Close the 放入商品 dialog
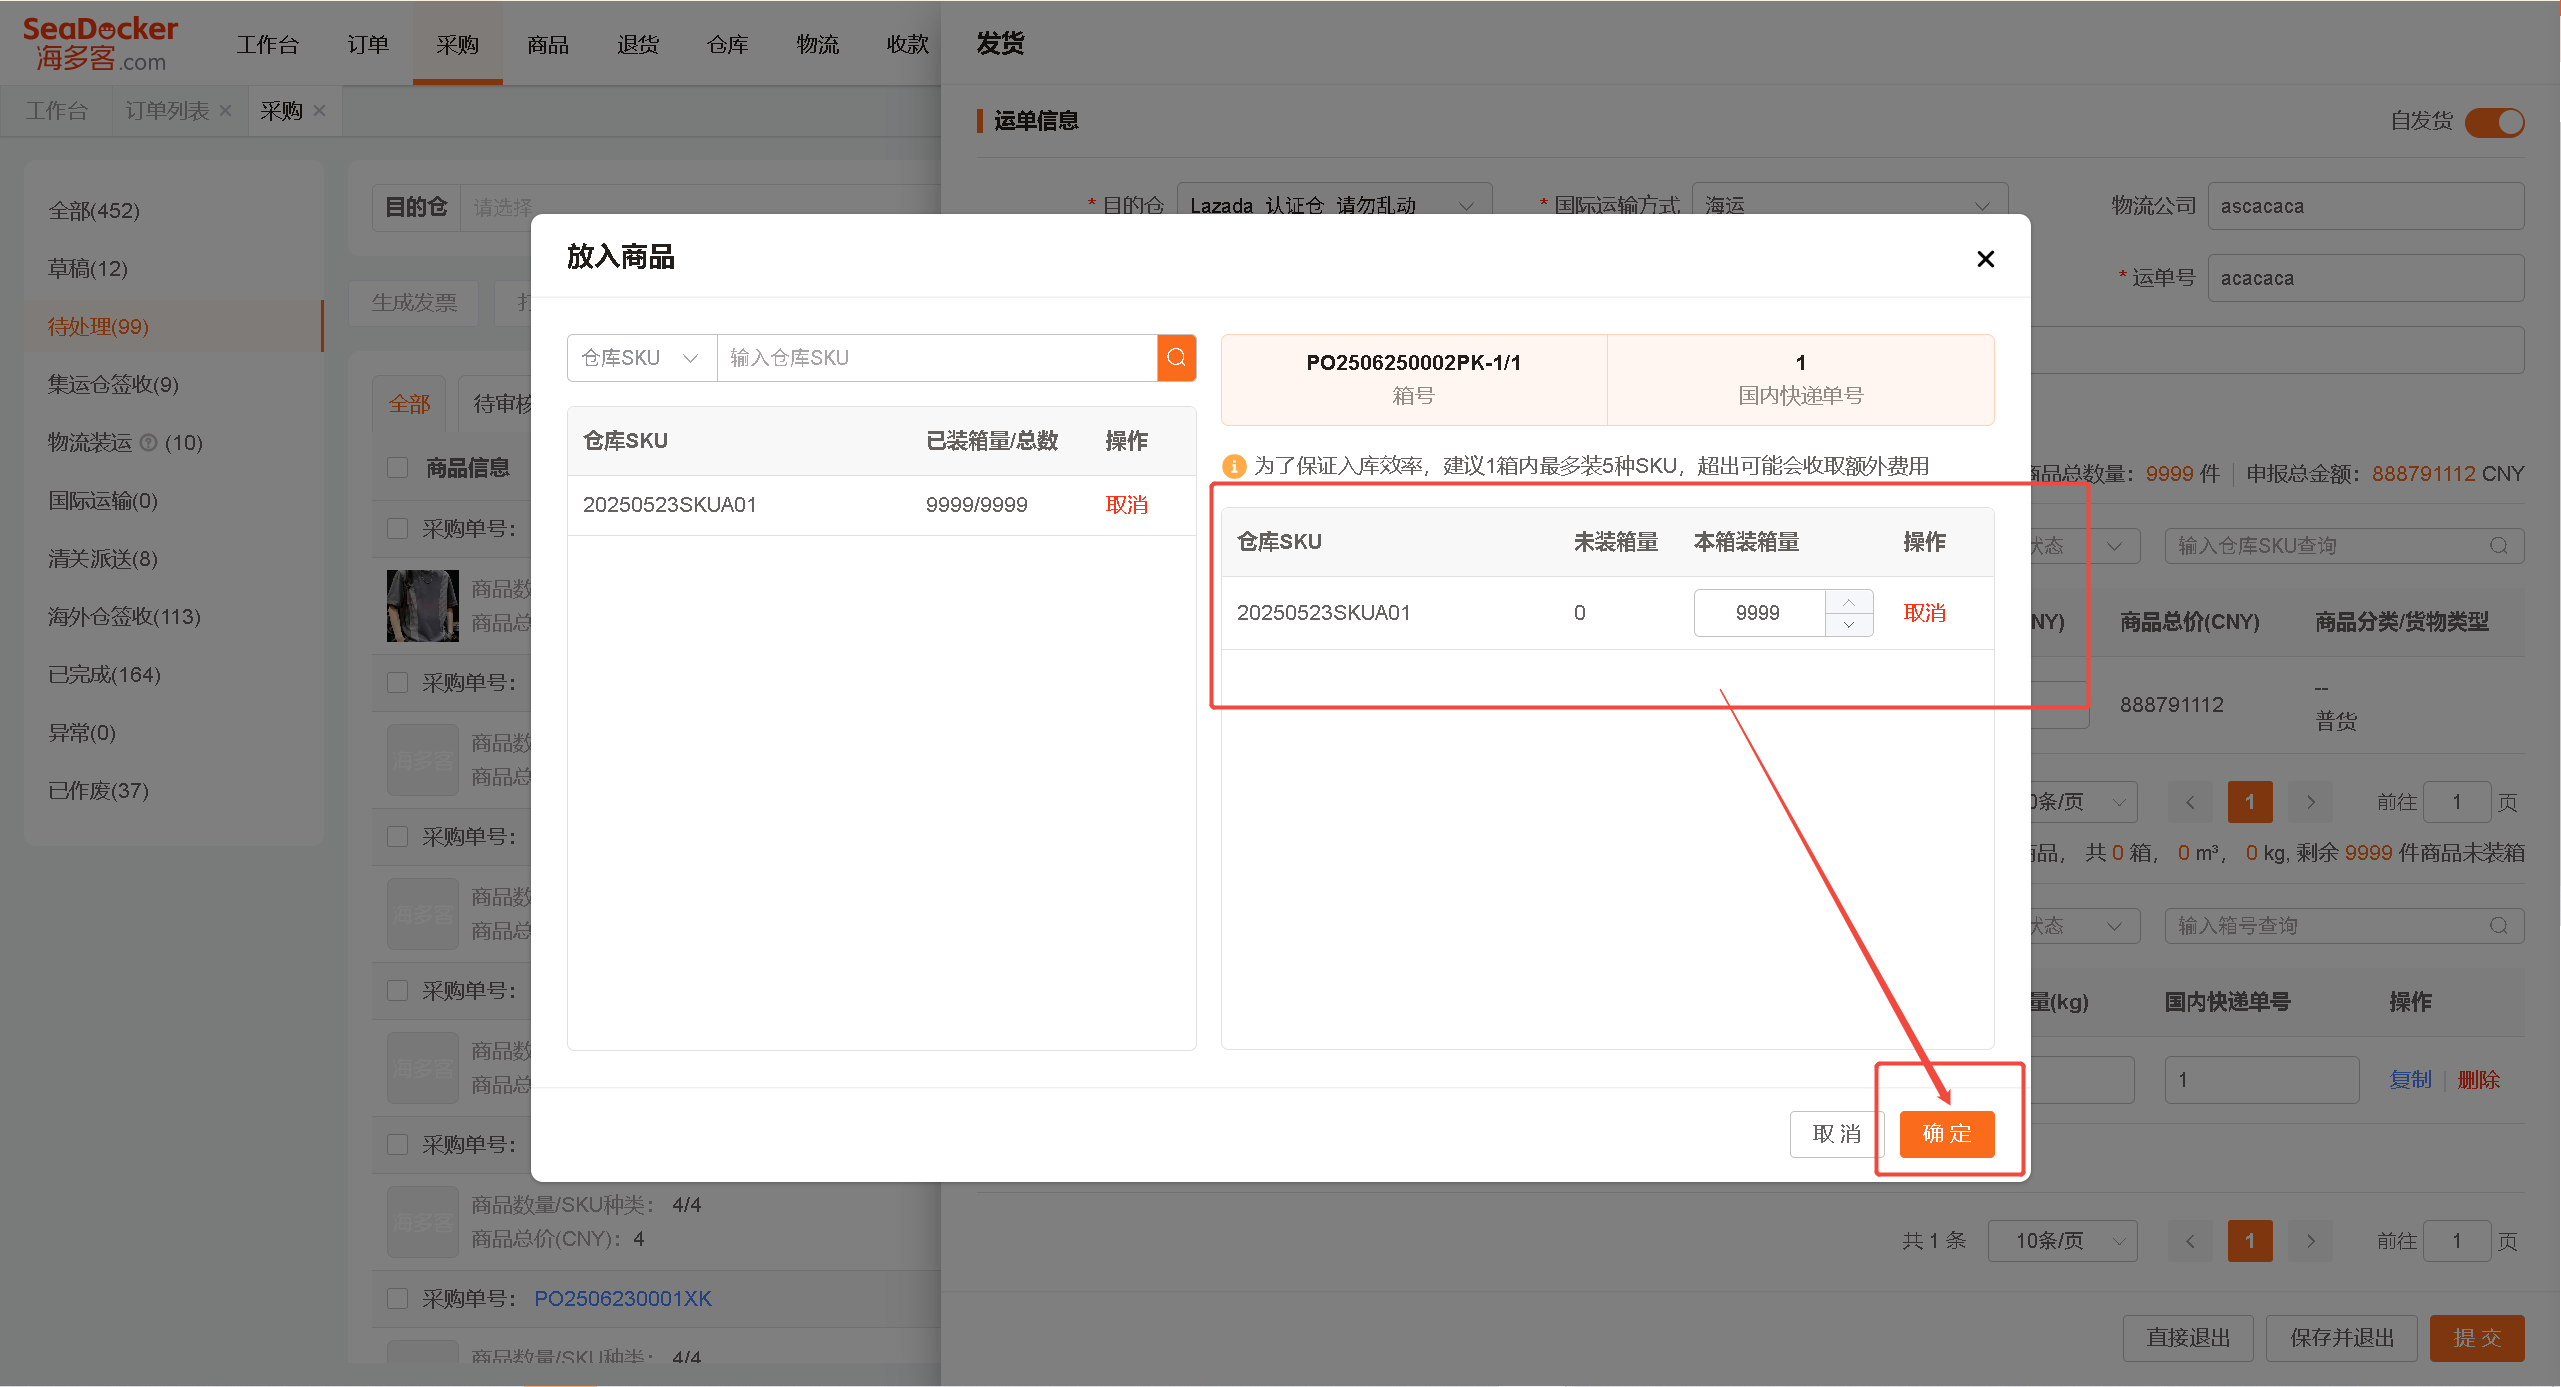Screen dimensions: 2561x1387 click(x=1985, y=259)
